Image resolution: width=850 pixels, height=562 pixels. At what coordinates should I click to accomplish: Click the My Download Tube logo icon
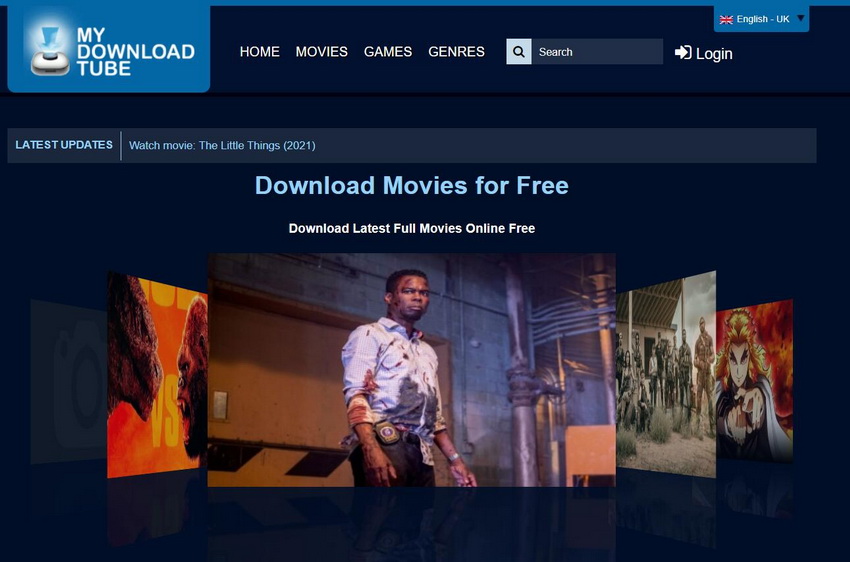[49, 48]
